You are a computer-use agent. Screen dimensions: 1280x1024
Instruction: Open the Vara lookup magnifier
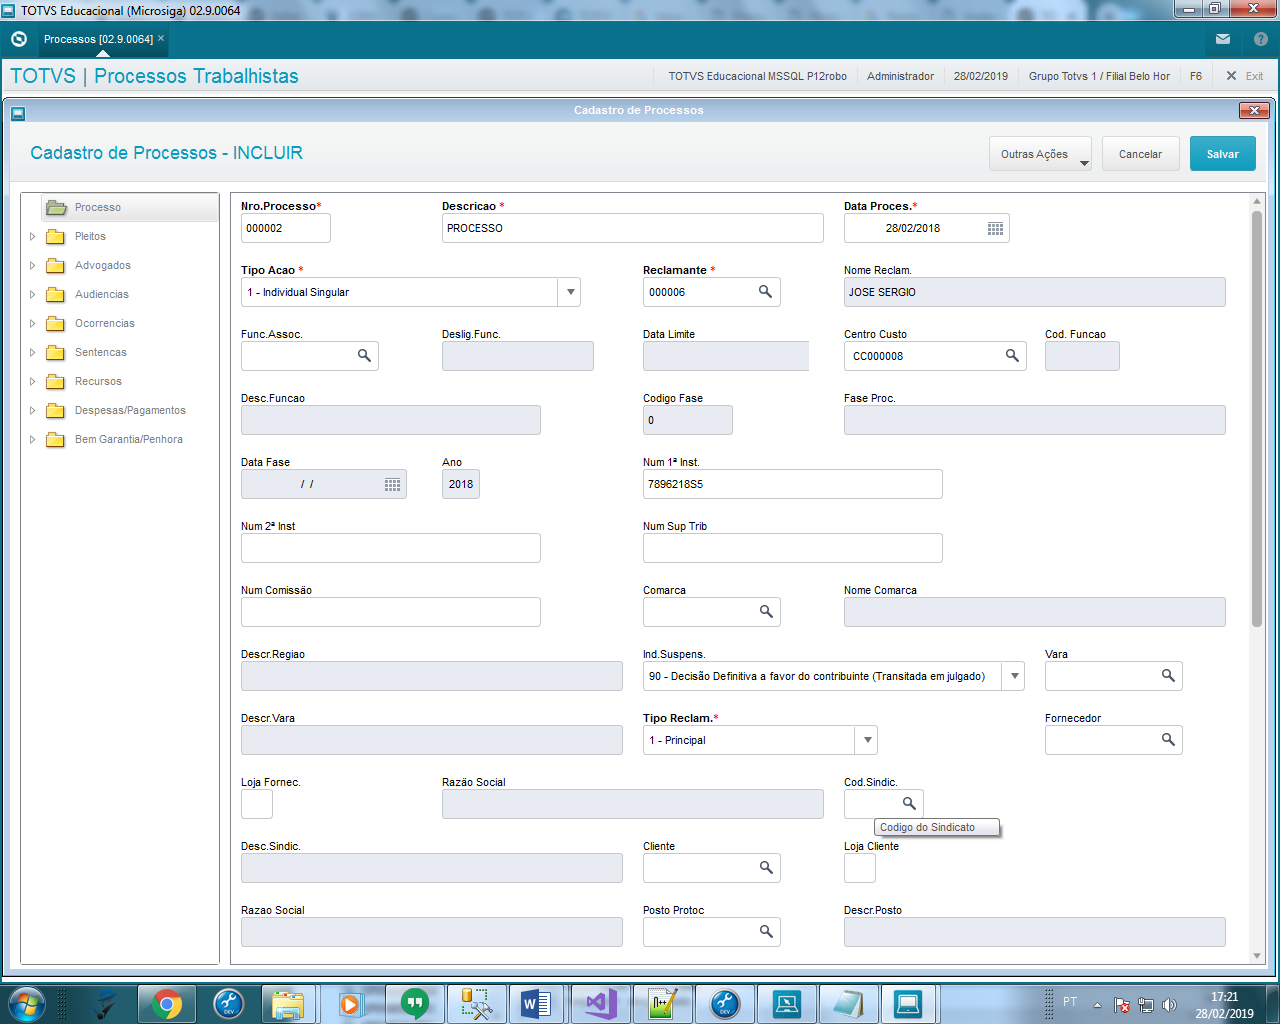[1168, 676]
